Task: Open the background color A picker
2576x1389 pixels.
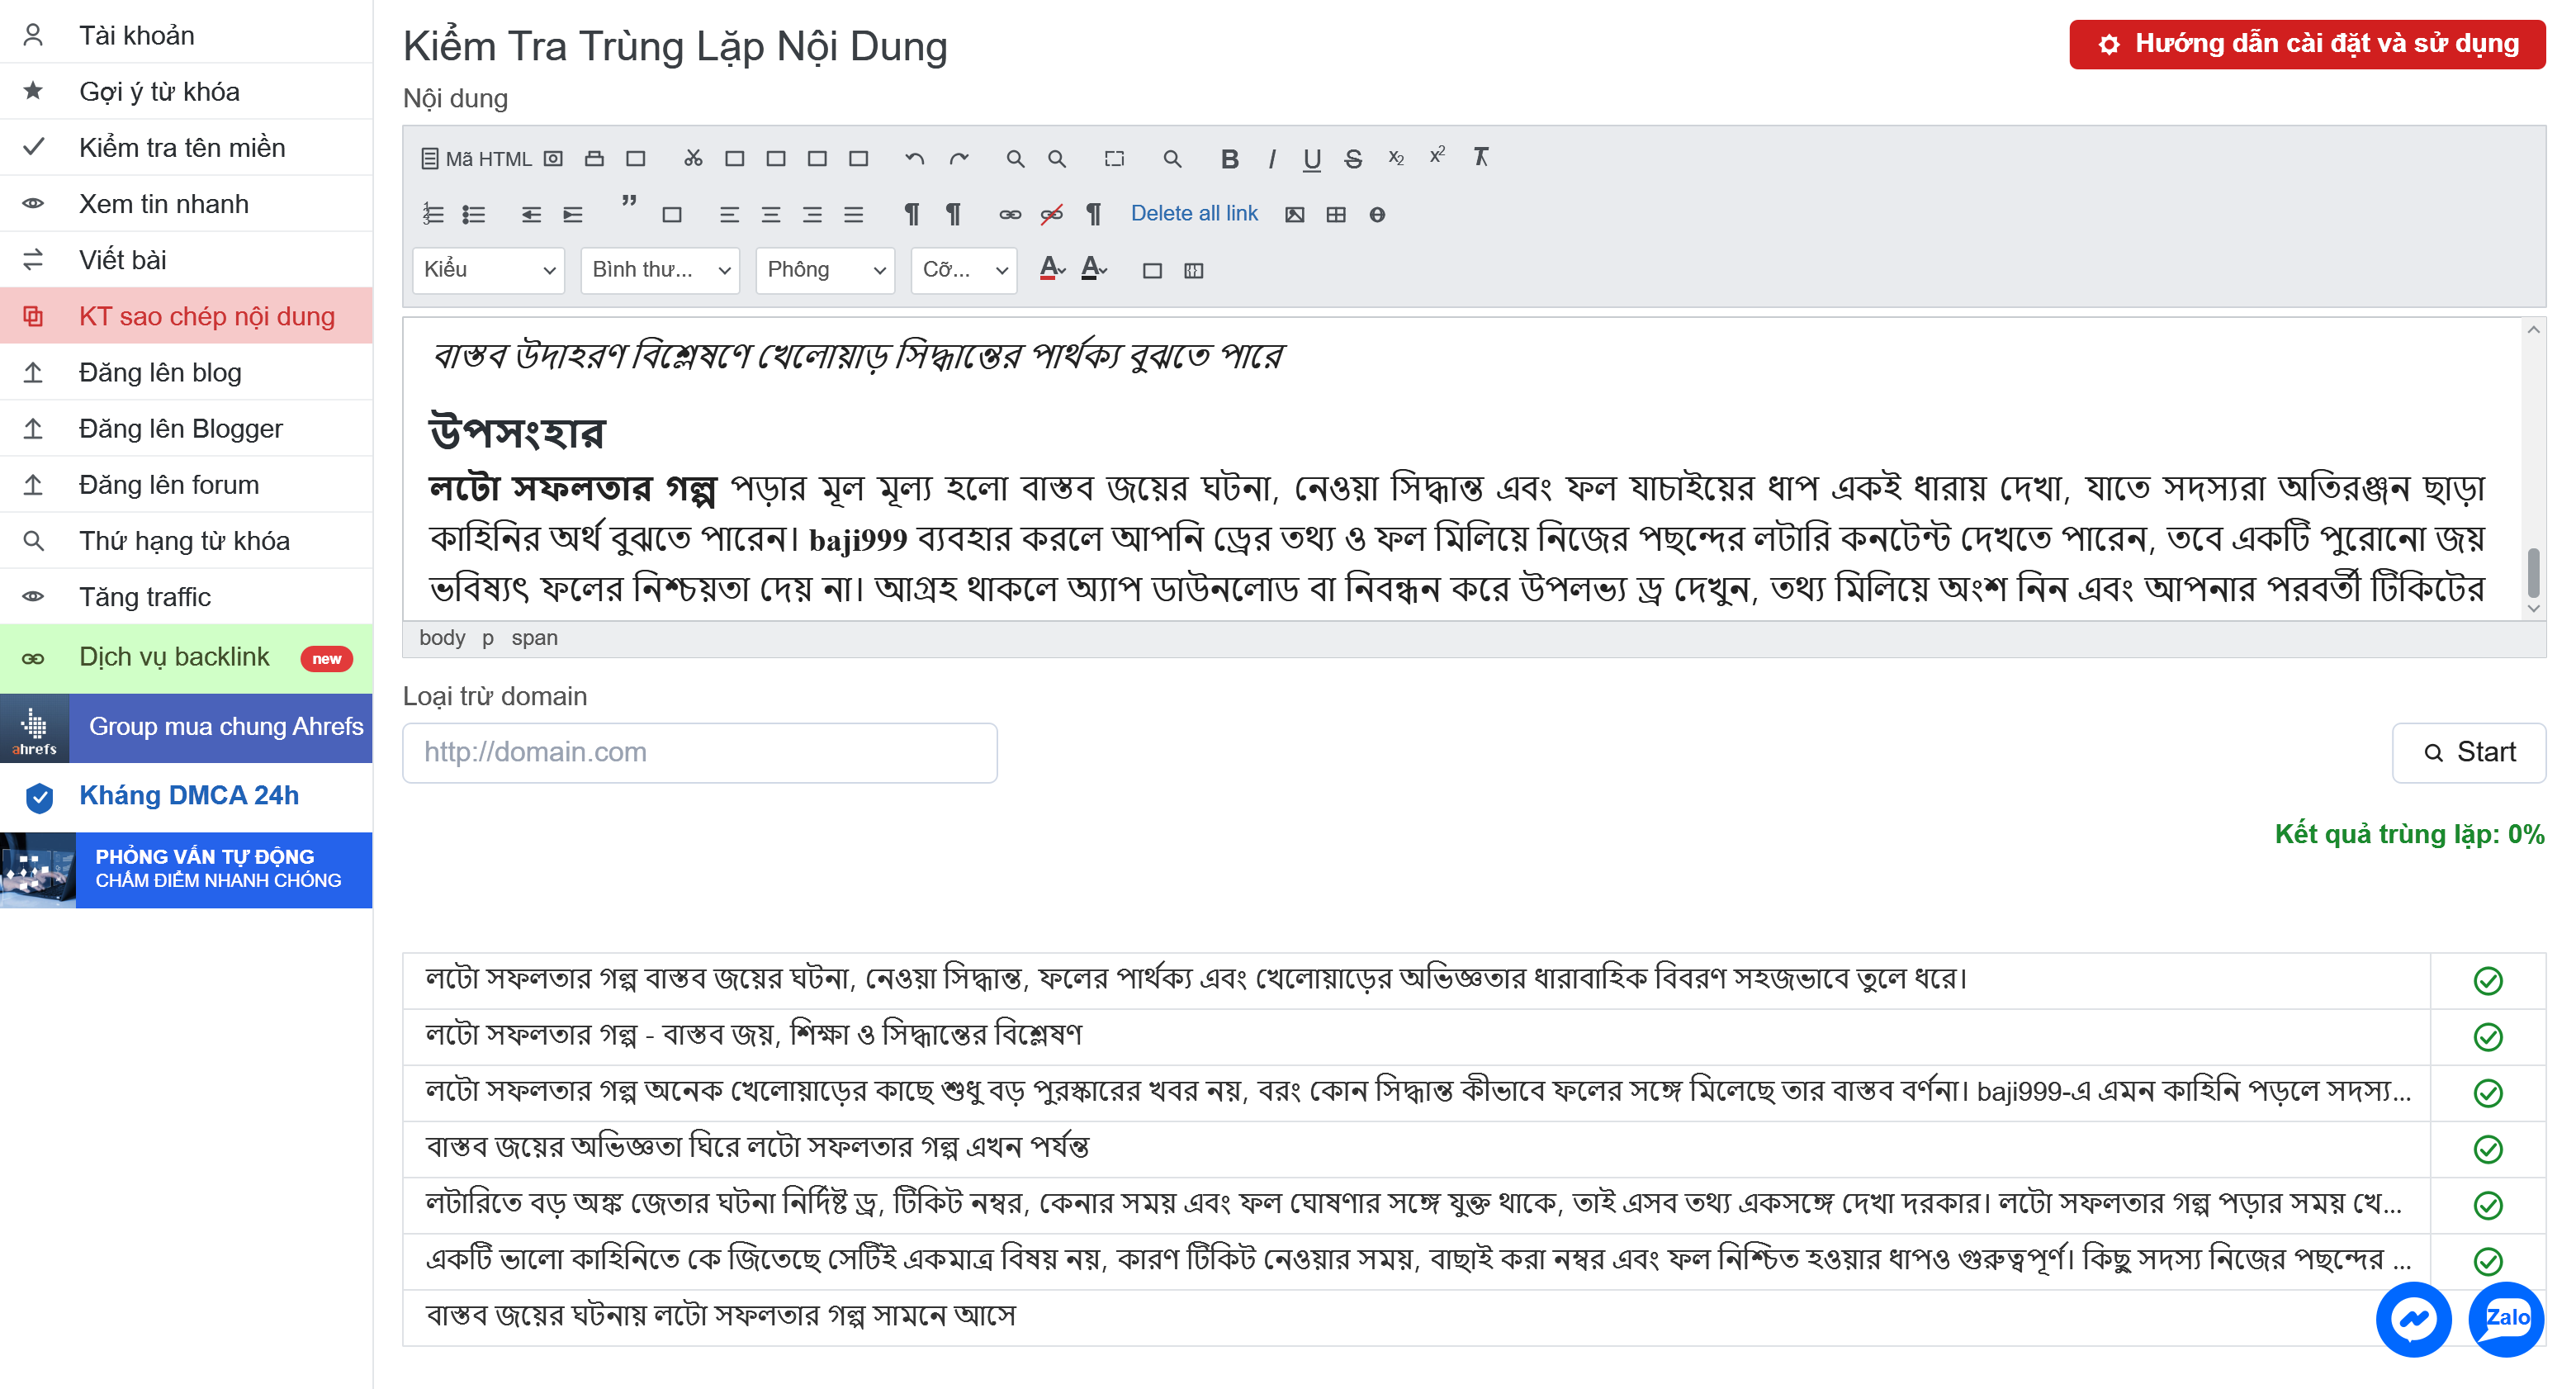Action: [x=1094, y=269]
